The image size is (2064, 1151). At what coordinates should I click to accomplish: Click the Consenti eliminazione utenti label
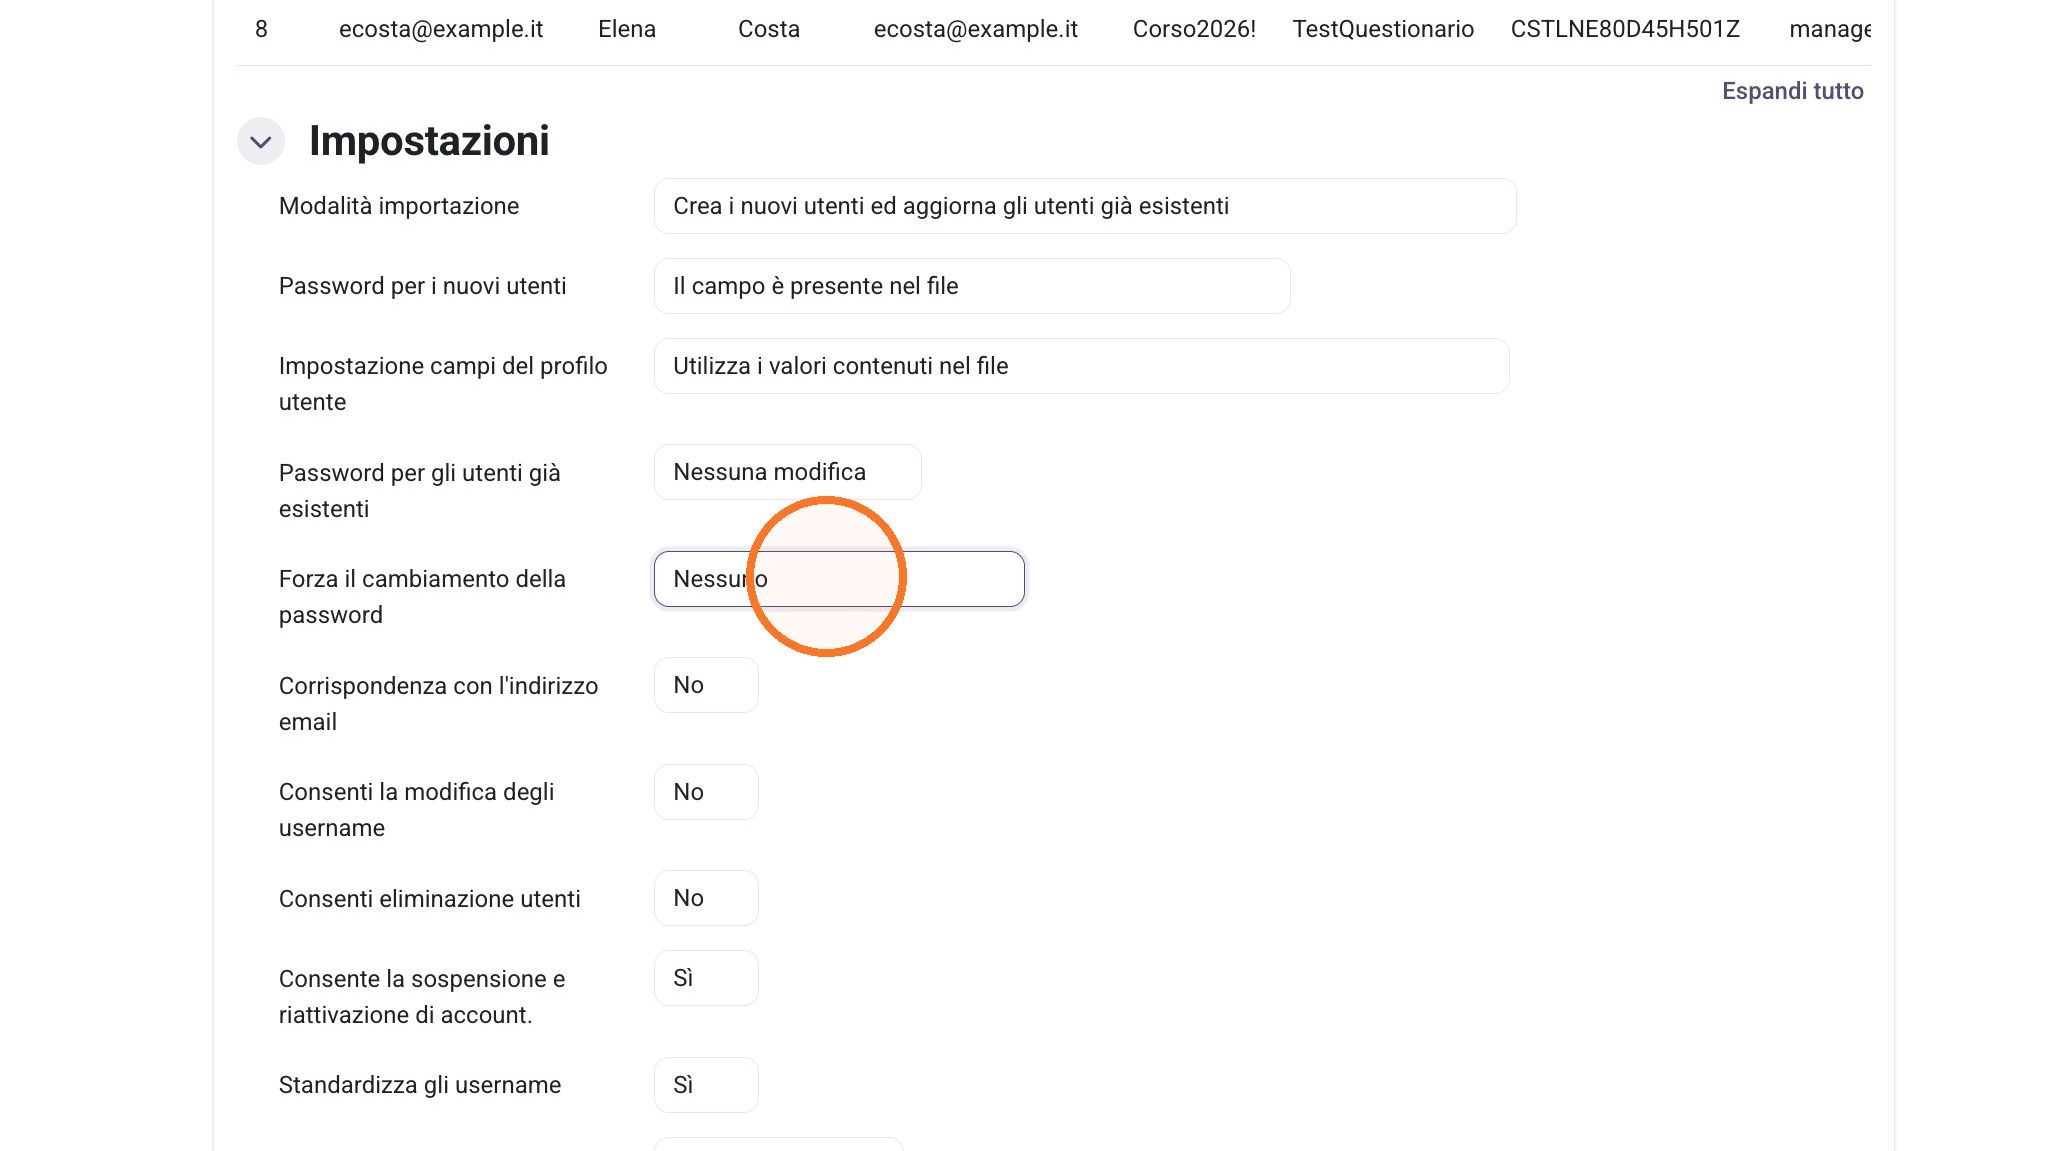coord(430,899)
